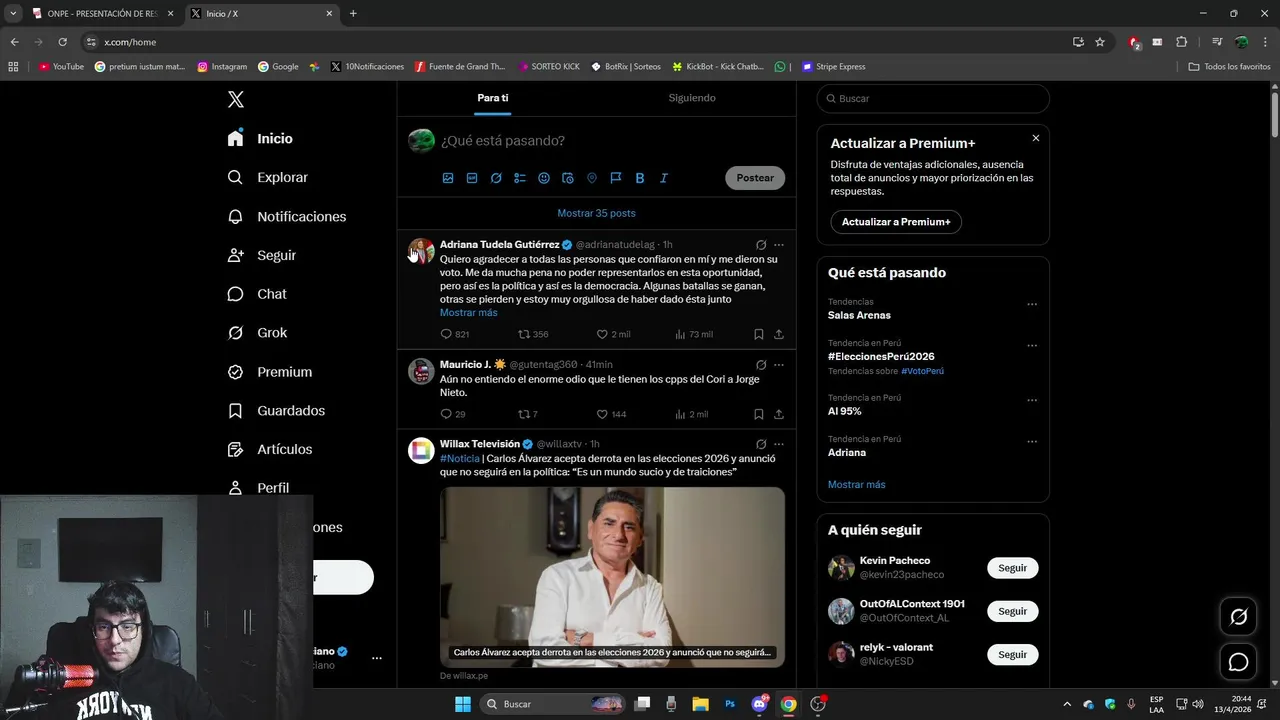Bookmark Adriana Tudela's post
1280x720 pixels.
(x=758, y=334)
